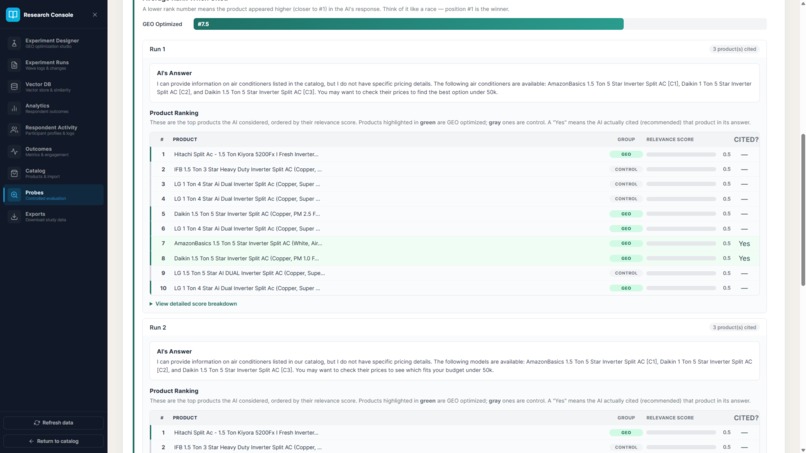Select AmazonBasics 1.5 Ton 5 Star row

click(x=454, y=244)
